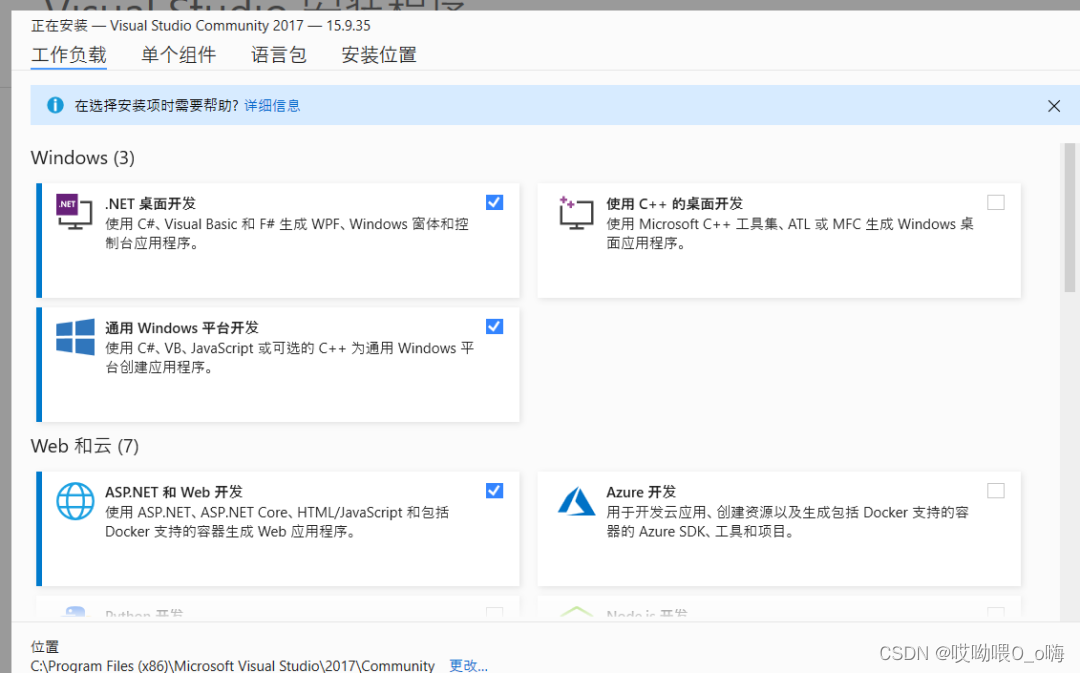
Task: Select the 通用 Windows 平台开发 title text
Action: click(x=182, y=328)
